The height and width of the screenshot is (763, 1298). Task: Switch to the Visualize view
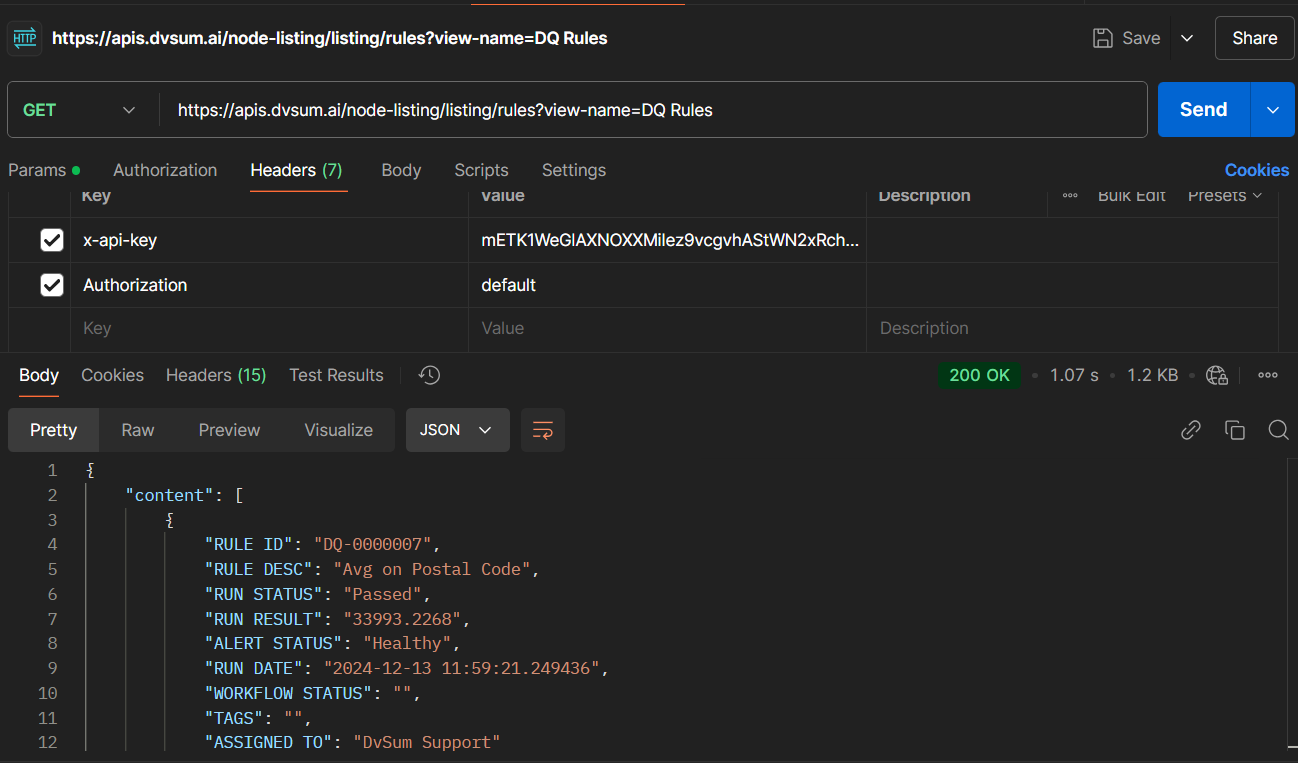tap(338, 430)
